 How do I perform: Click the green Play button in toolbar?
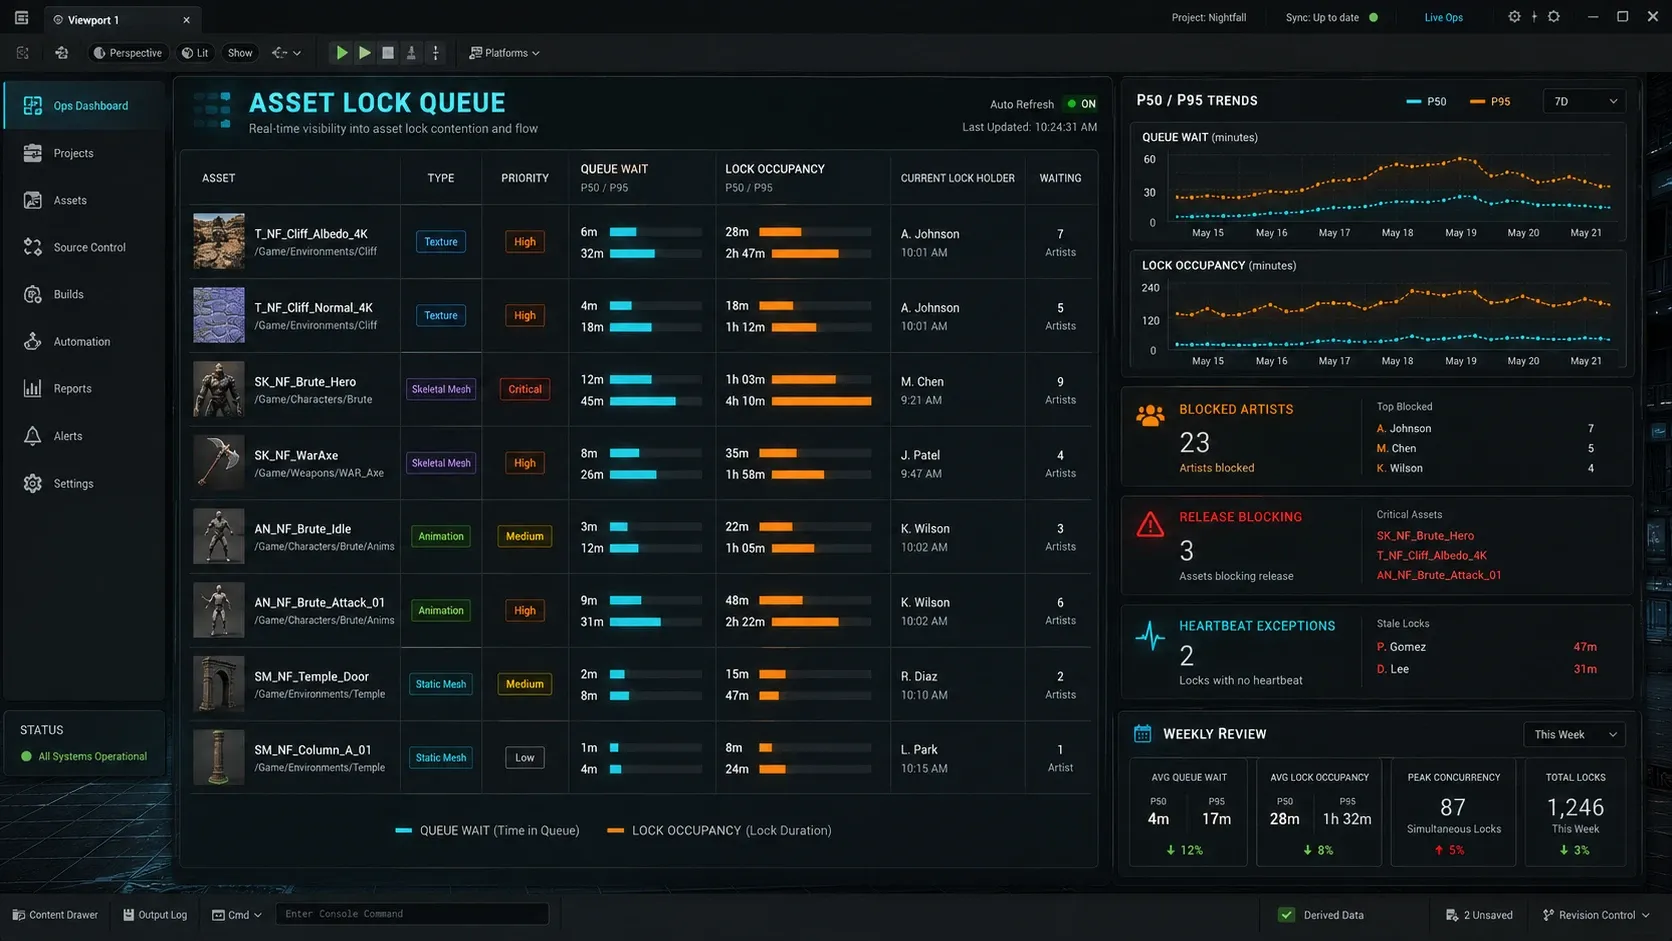click(341, 53)
